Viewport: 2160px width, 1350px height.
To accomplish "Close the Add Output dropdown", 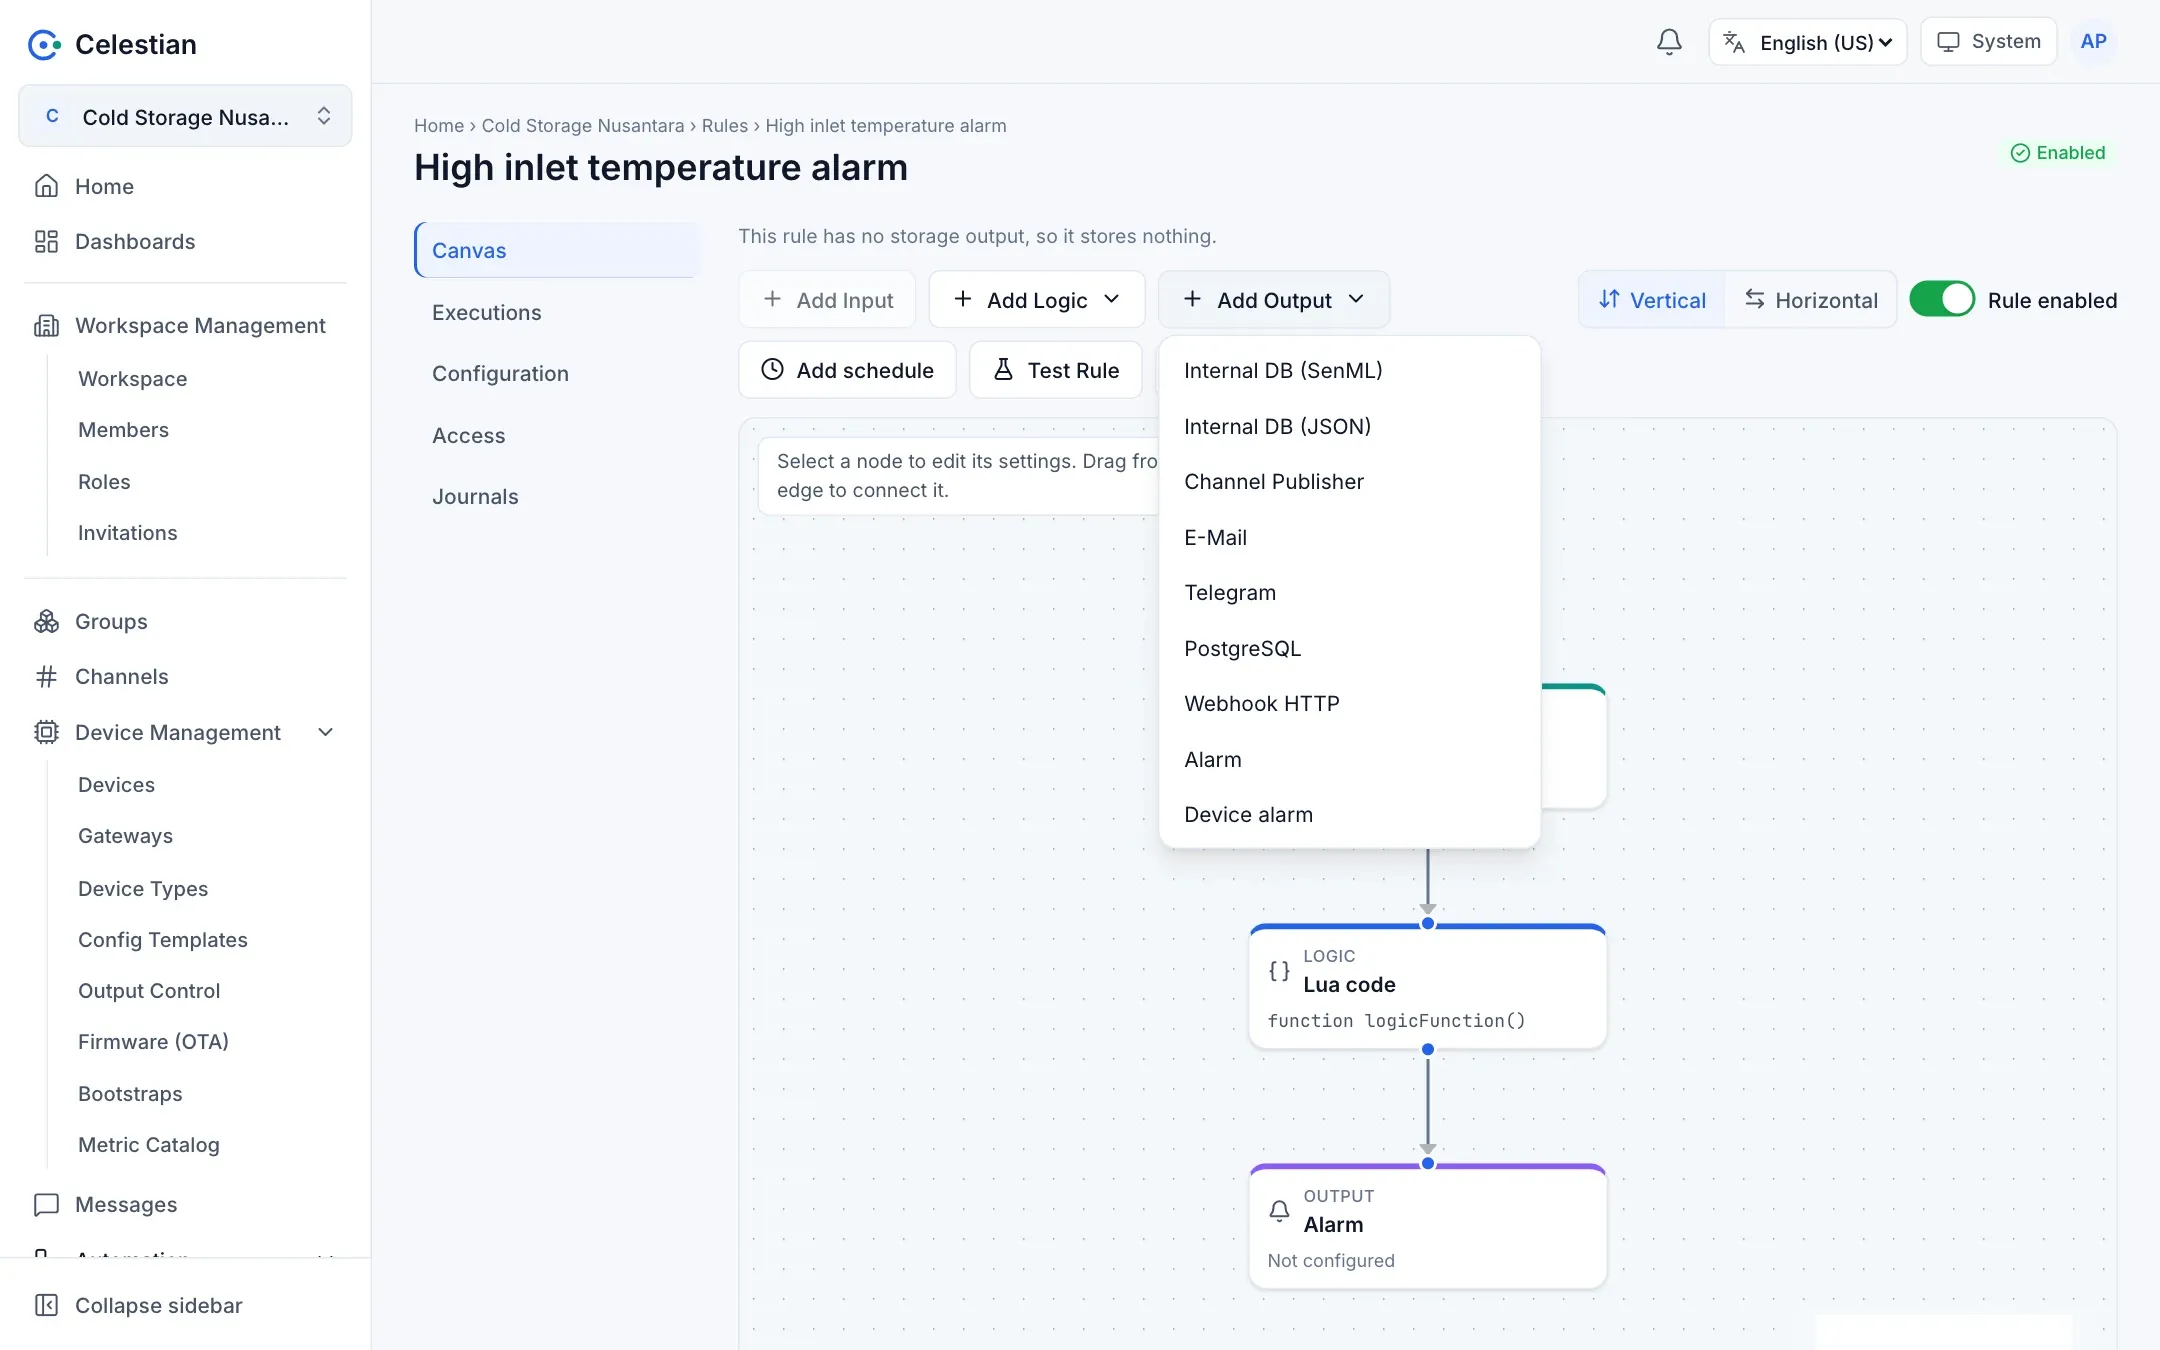I will coord(1273,299).
